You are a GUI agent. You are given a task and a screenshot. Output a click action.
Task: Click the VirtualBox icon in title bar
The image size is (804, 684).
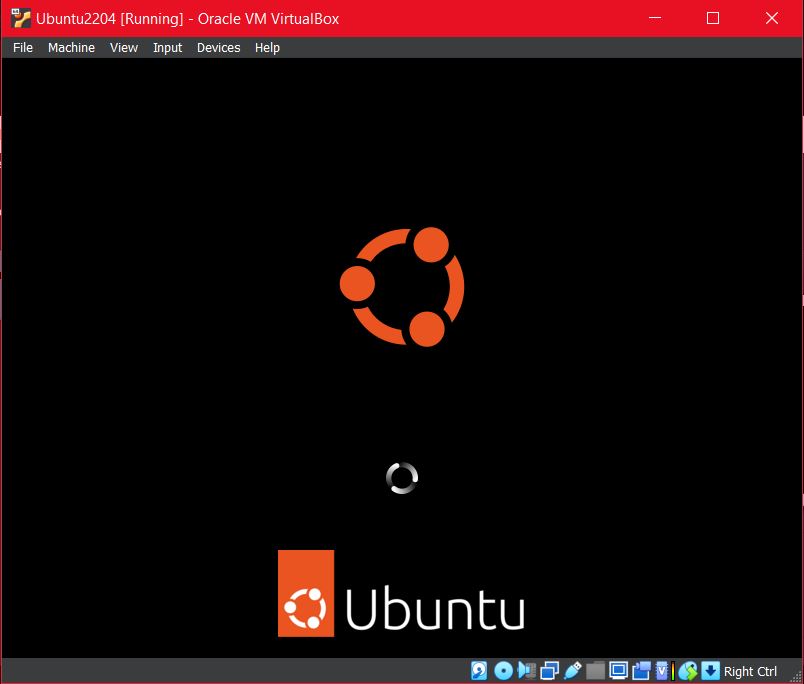click(21, 18)
